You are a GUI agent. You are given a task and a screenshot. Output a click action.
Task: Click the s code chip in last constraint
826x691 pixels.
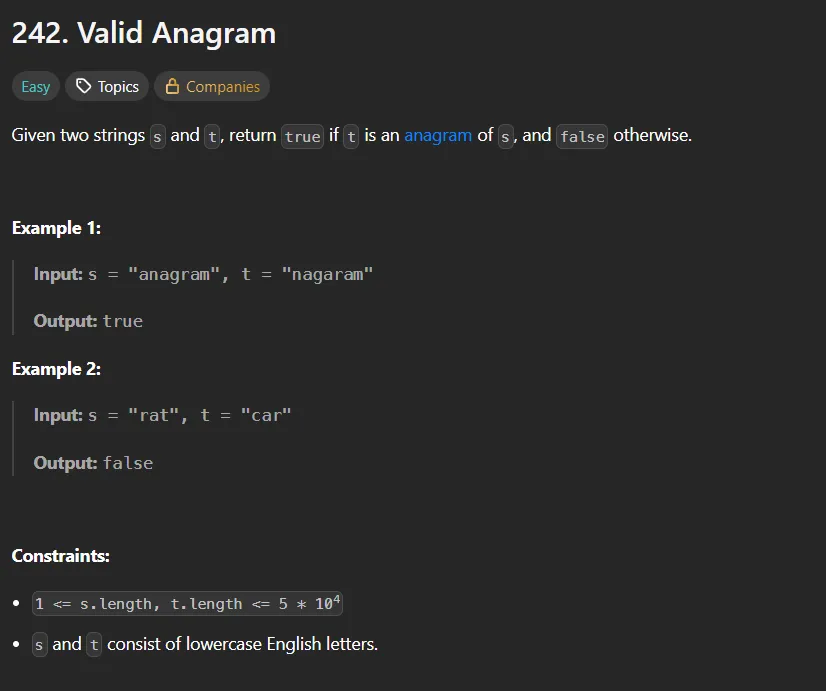click(40, 645)
